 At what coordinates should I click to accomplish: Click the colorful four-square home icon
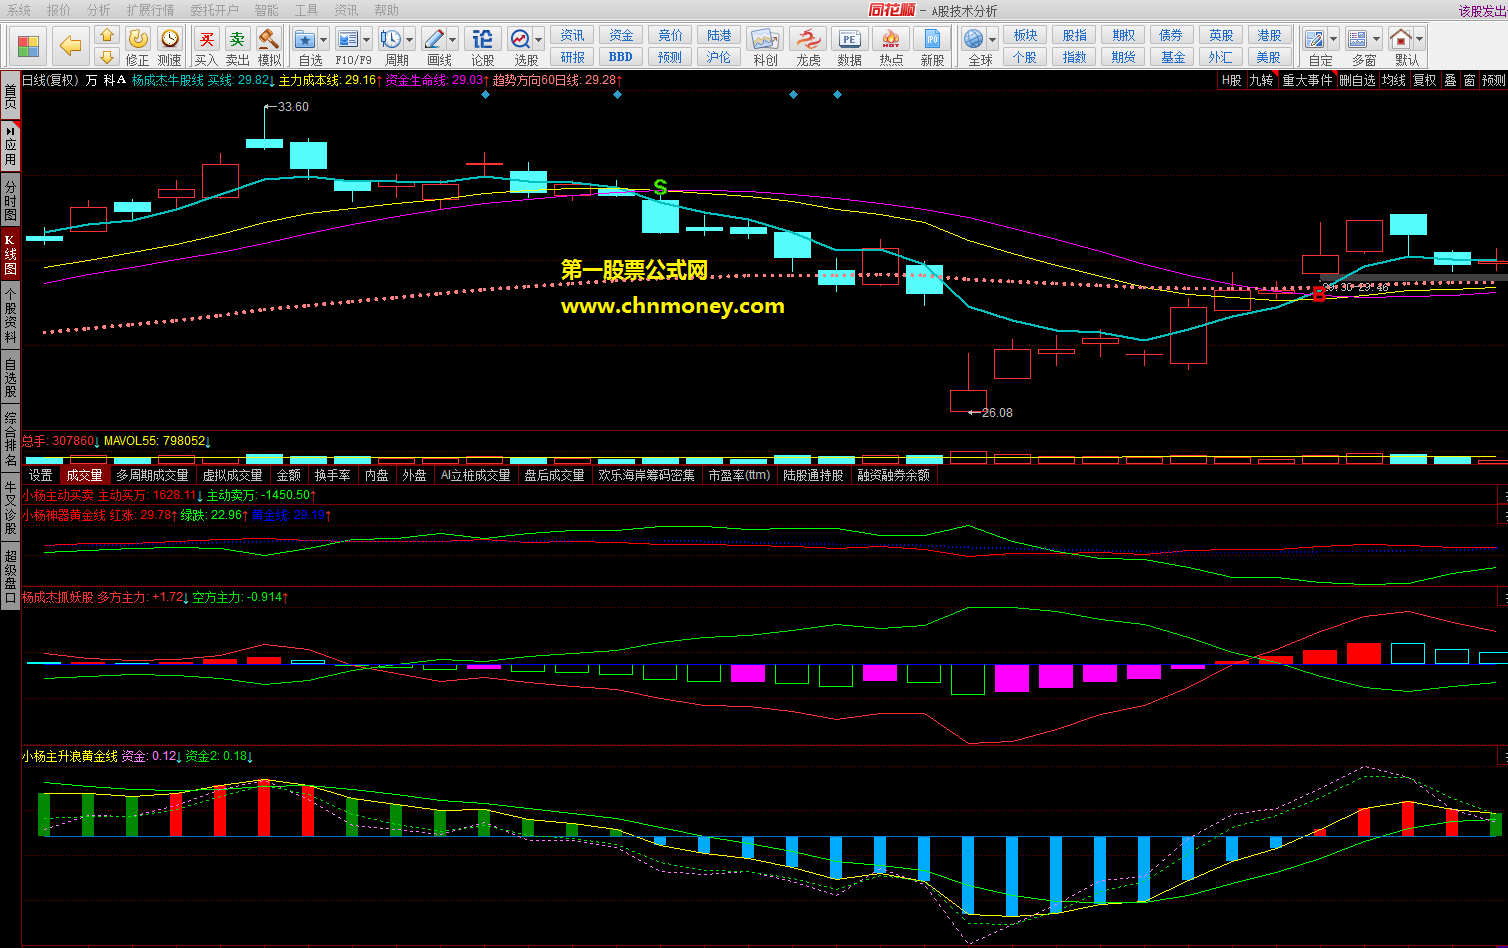point(30,46)
